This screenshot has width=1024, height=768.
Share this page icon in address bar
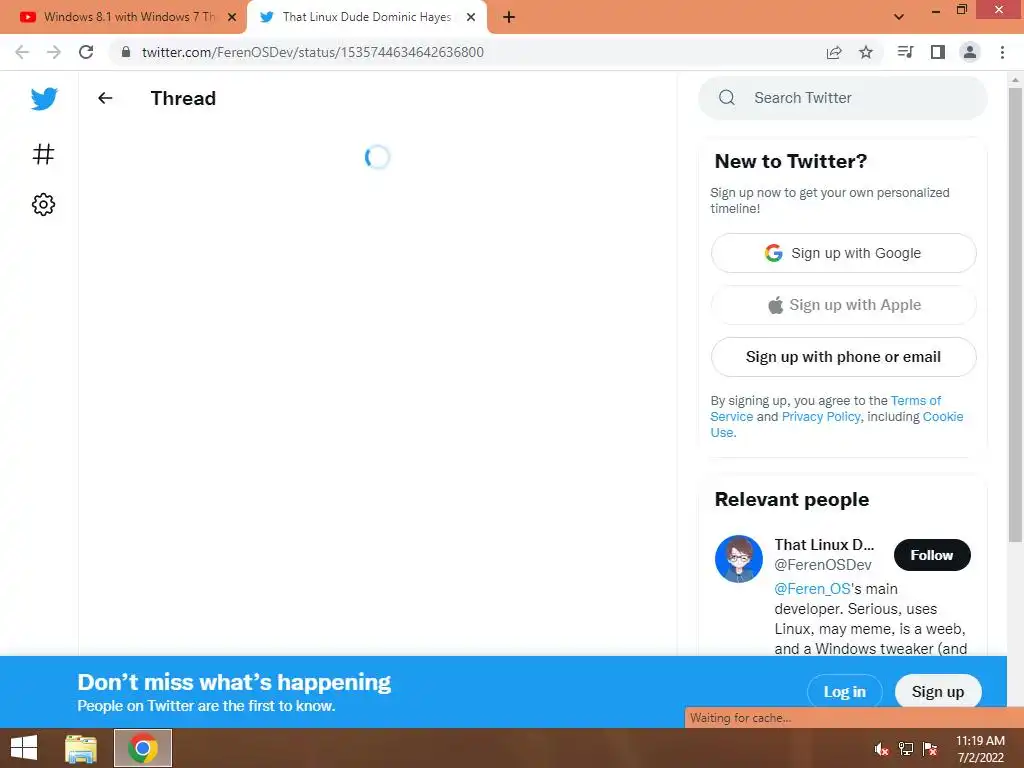834,52
